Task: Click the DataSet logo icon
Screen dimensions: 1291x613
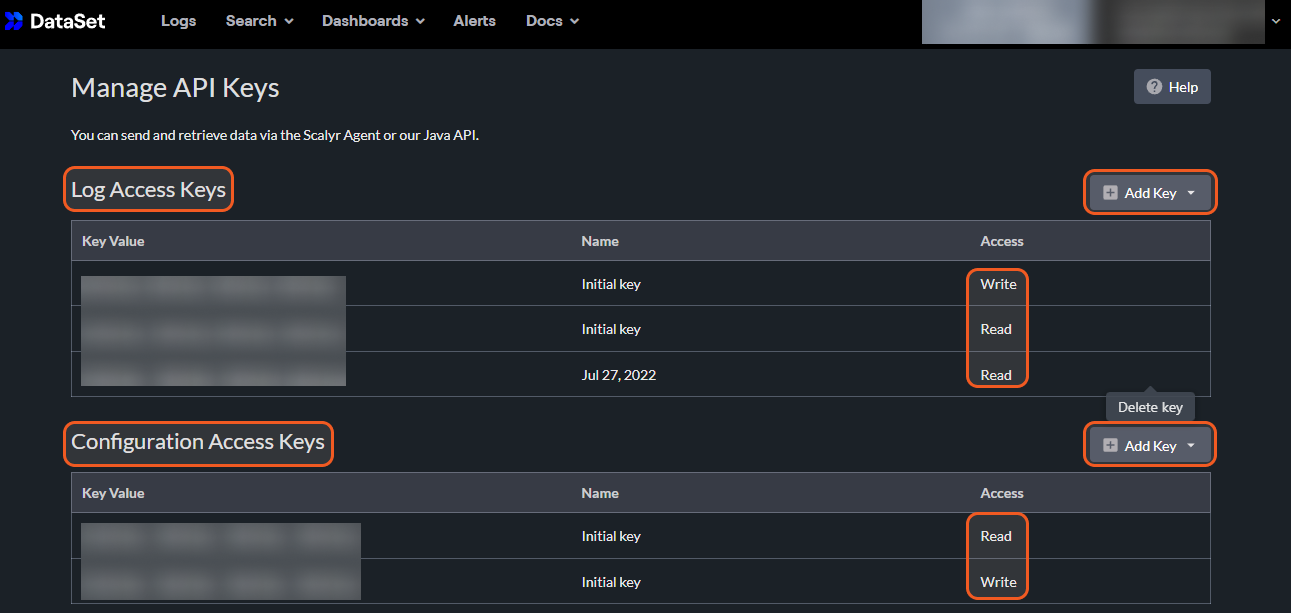Action: pos(14,21)
